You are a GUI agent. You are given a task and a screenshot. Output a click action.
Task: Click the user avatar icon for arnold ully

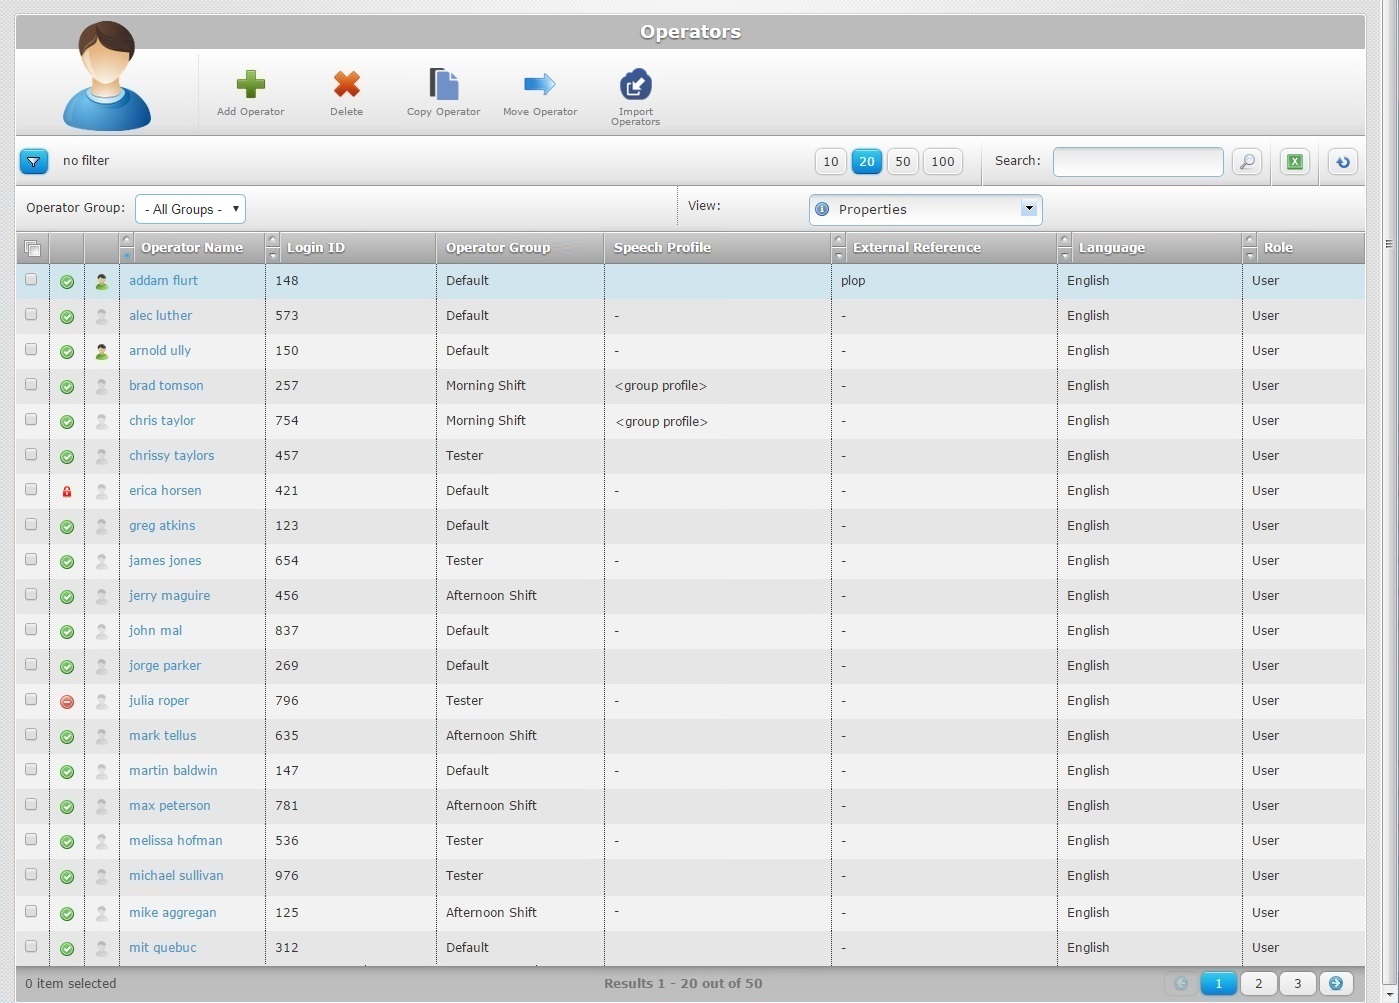(102, 352)
